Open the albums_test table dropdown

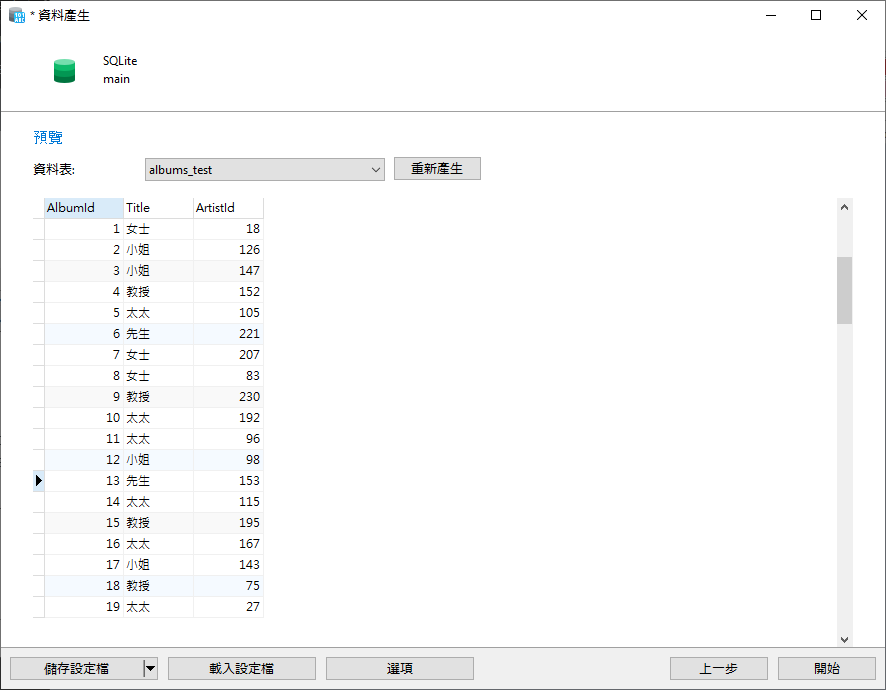pyautogui.click(x=374, y=169)
